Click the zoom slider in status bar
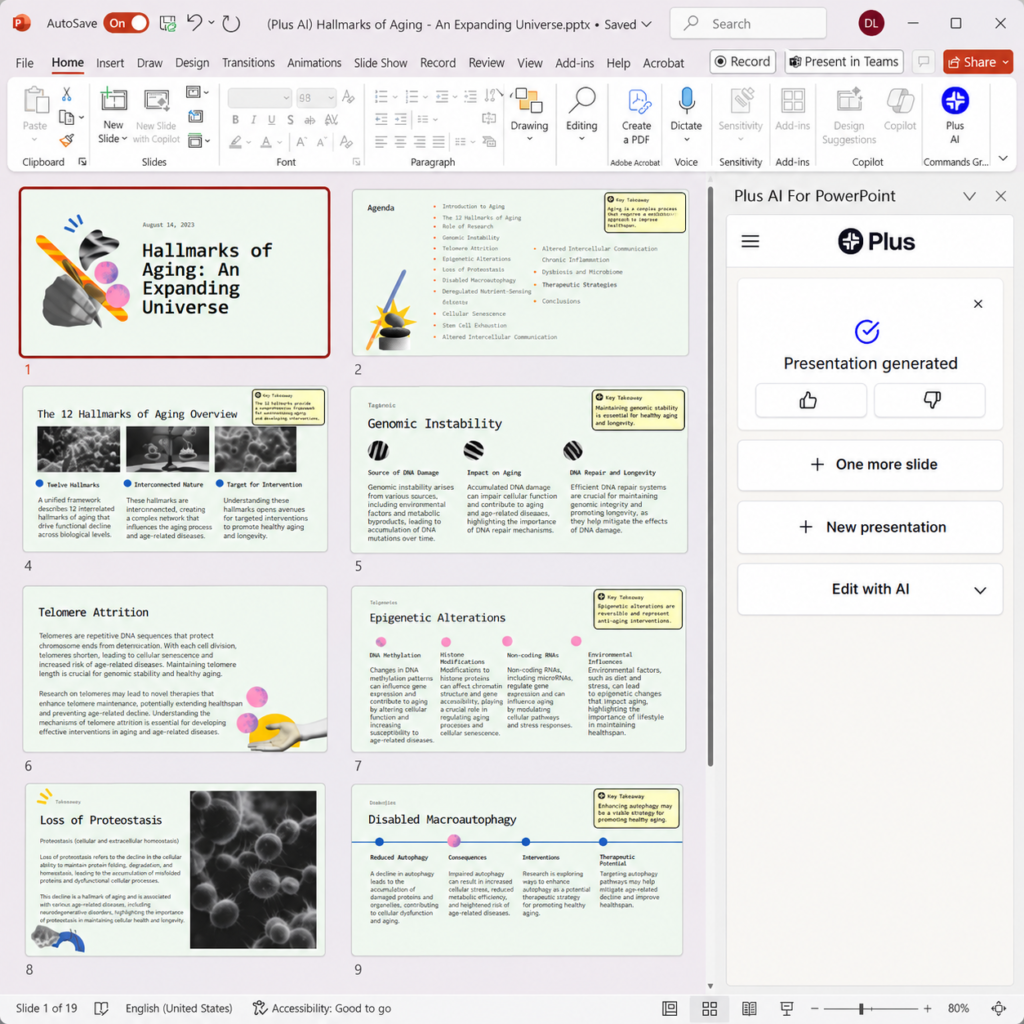 (869, 1008)
